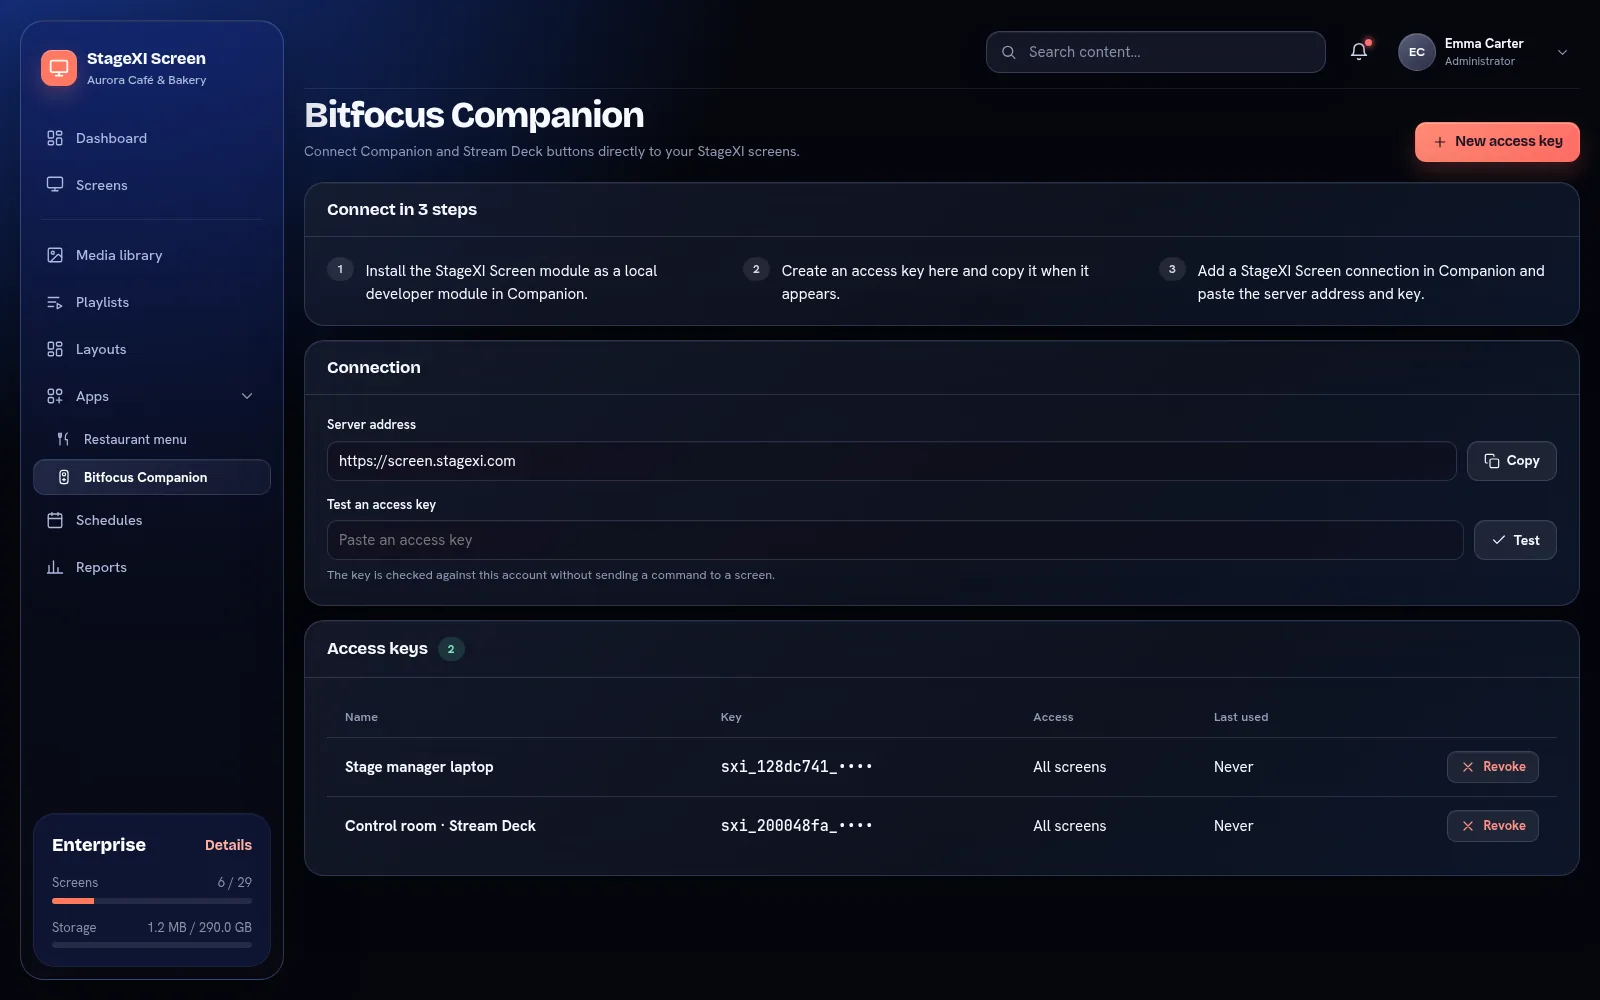Collapse the Apps chevron

tap(247, 396)
